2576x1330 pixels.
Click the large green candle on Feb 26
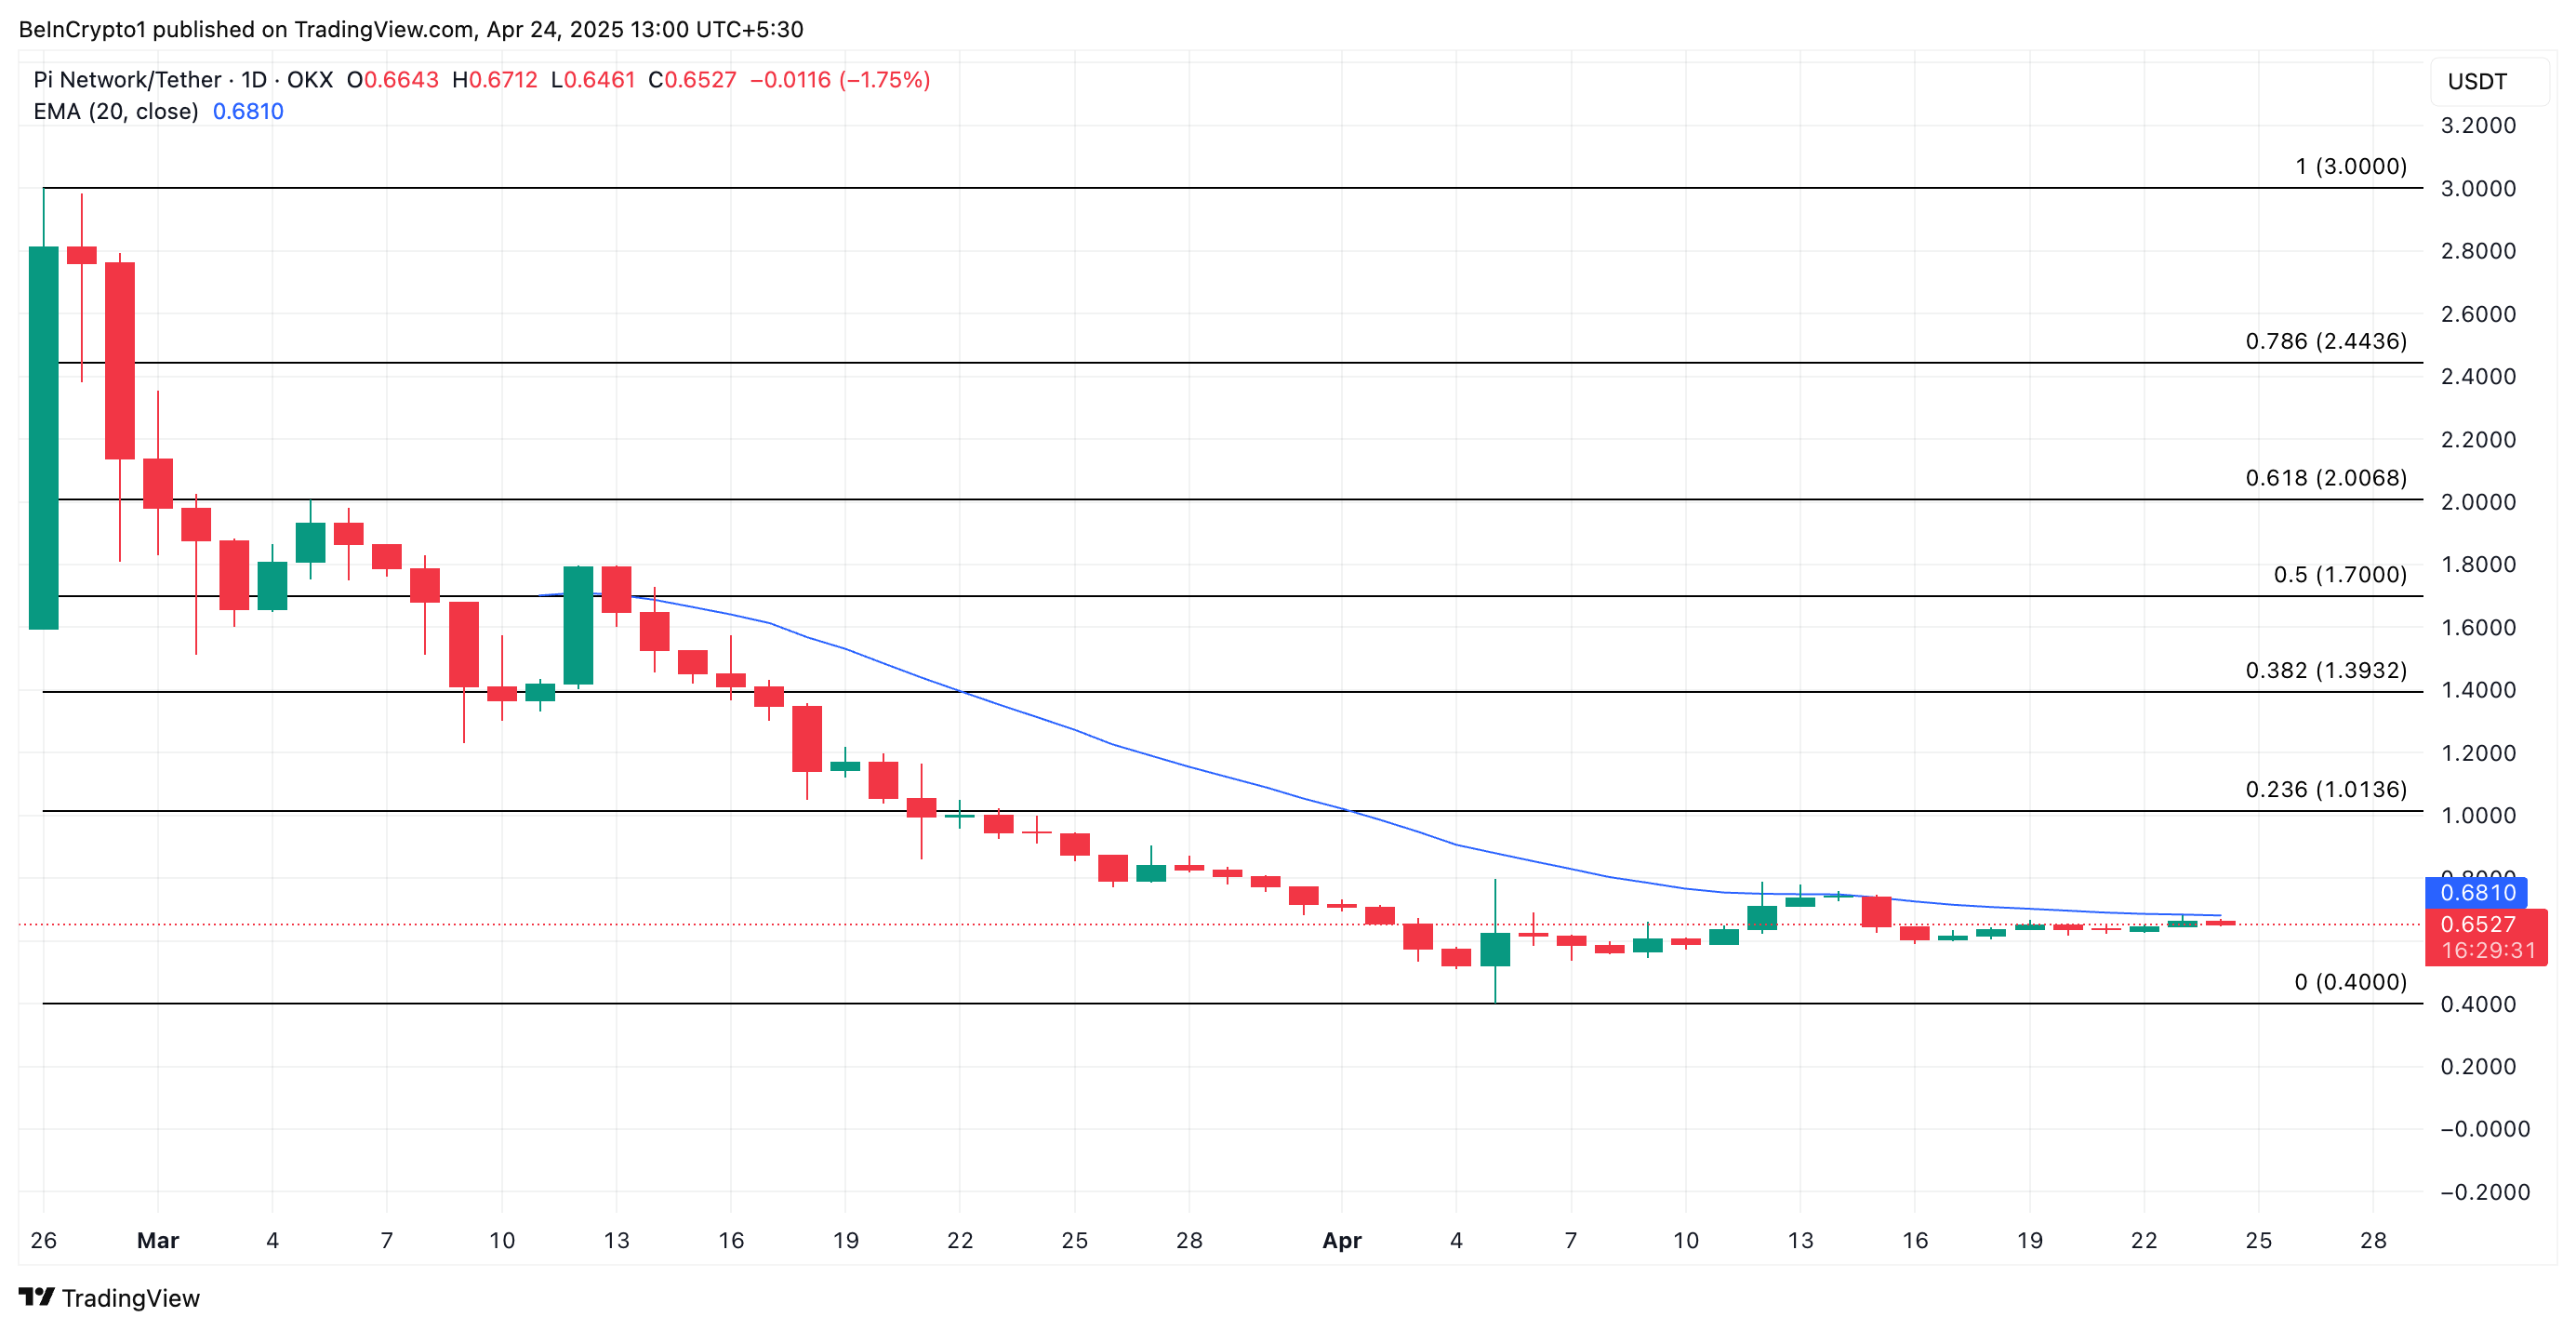[43, 437]
